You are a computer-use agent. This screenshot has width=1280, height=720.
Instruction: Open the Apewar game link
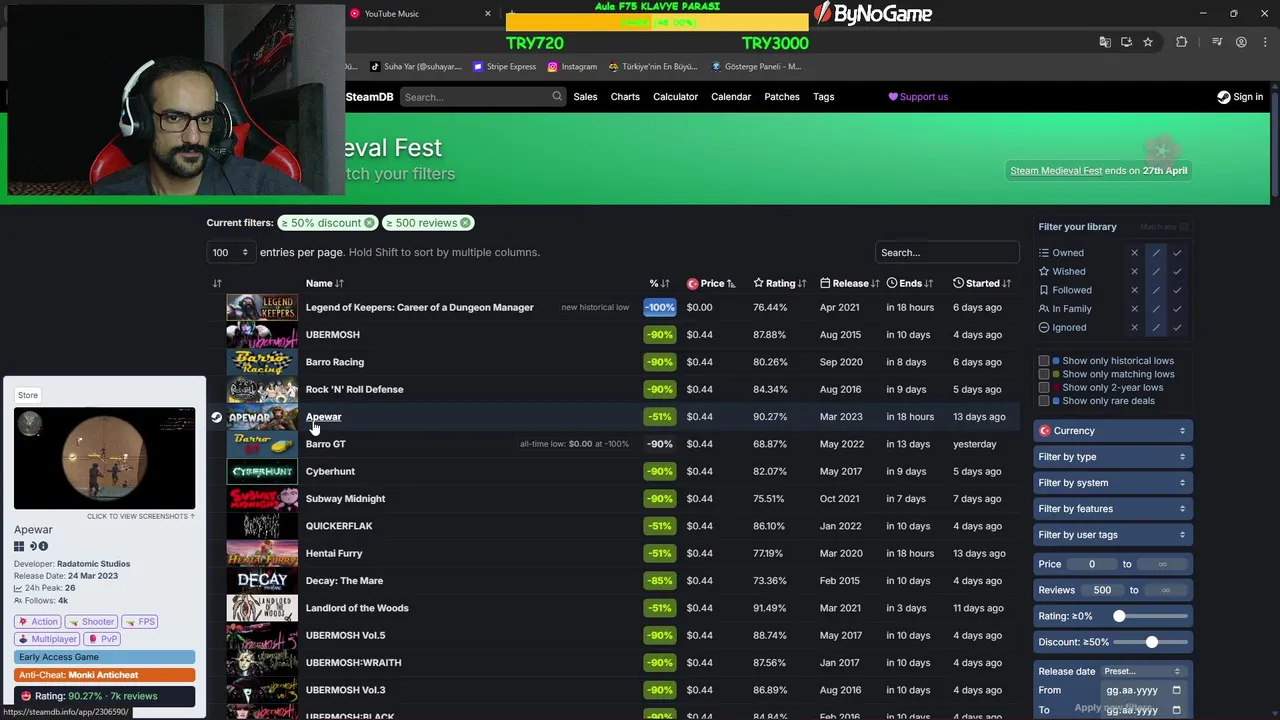tap(323, 417)
